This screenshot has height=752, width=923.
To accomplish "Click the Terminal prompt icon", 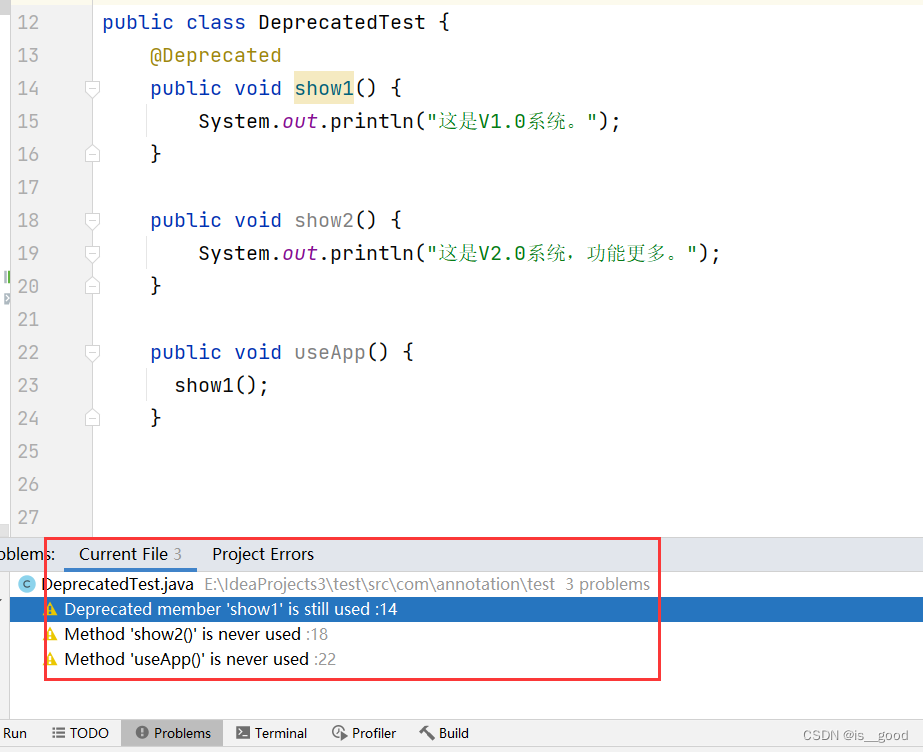I will [x=243, y=733].
